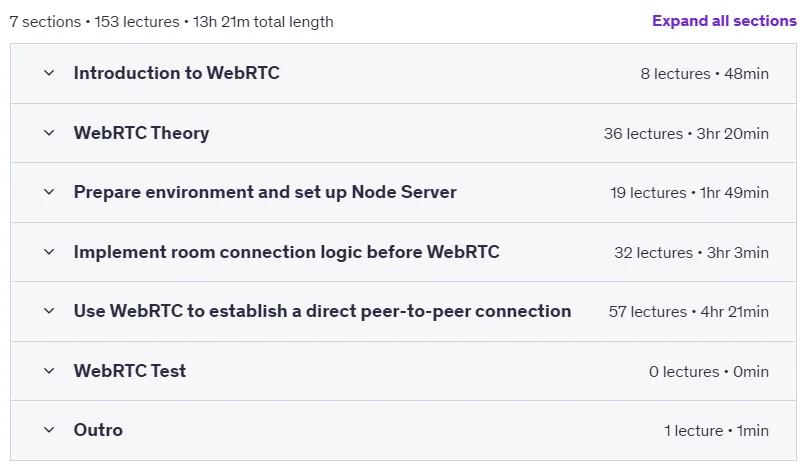
Task: Expand the Introduction to WebRTC chevron
Action: pyautogui.click(x=49, y=73)
